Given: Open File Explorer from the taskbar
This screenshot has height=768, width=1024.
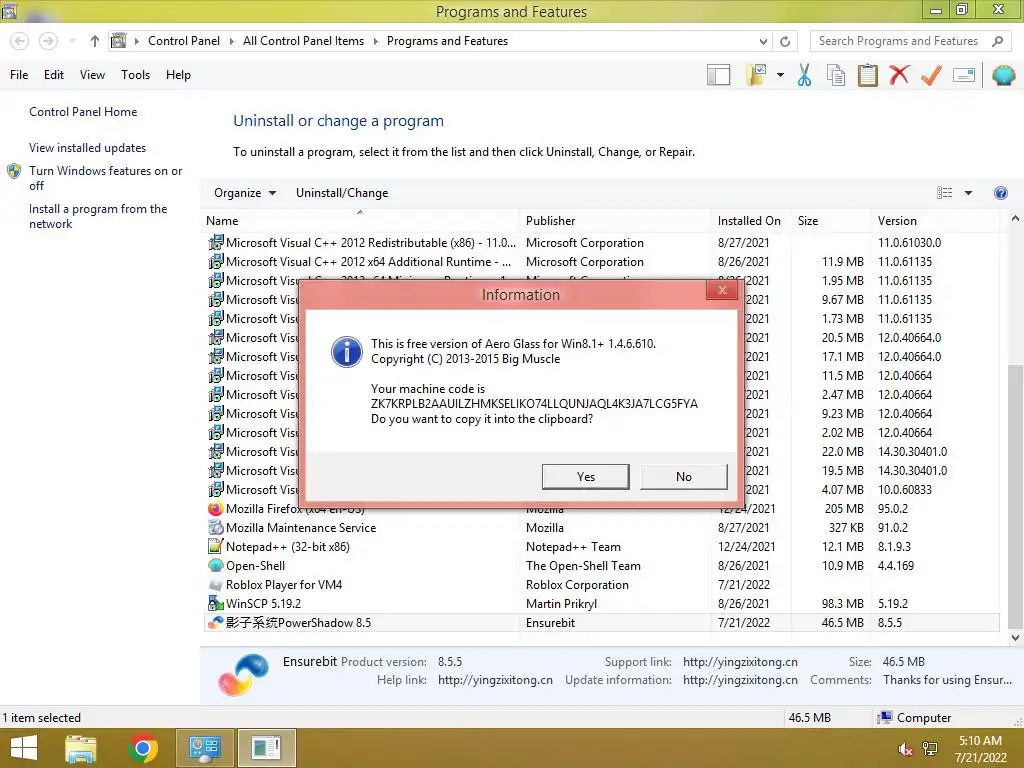Looking at the screenshot, I should click(x=81, y=748).
